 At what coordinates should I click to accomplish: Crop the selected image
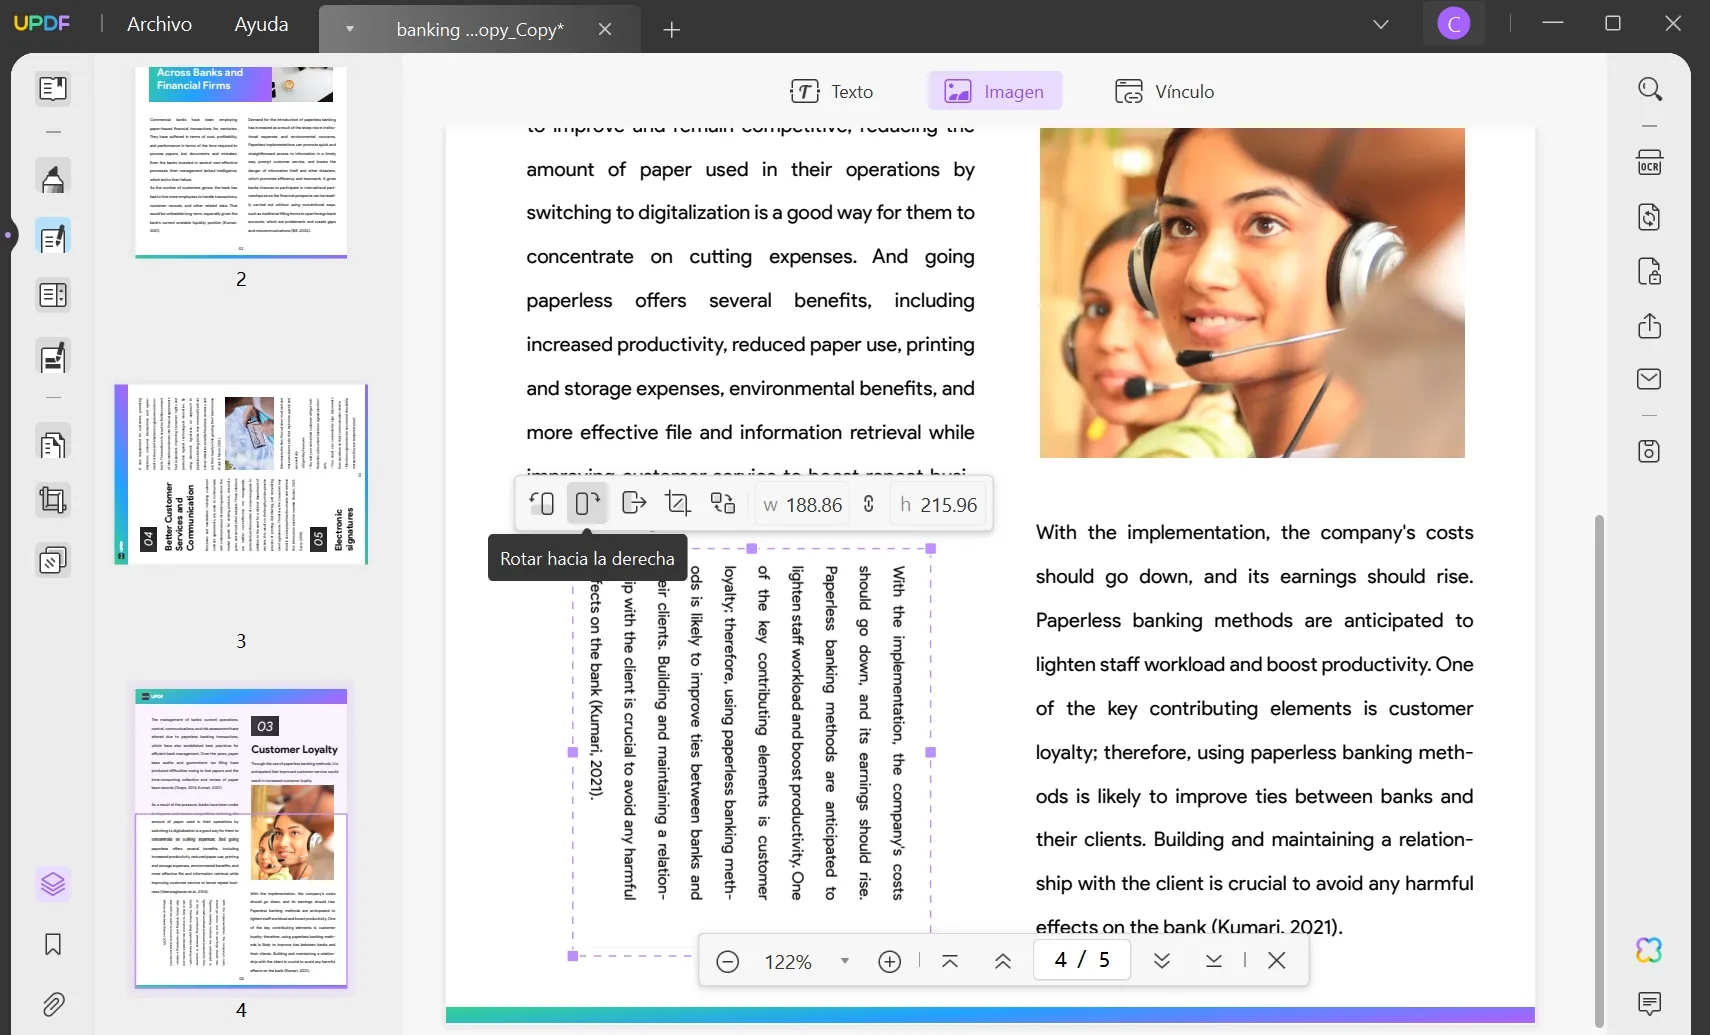[x=678, y=503]
